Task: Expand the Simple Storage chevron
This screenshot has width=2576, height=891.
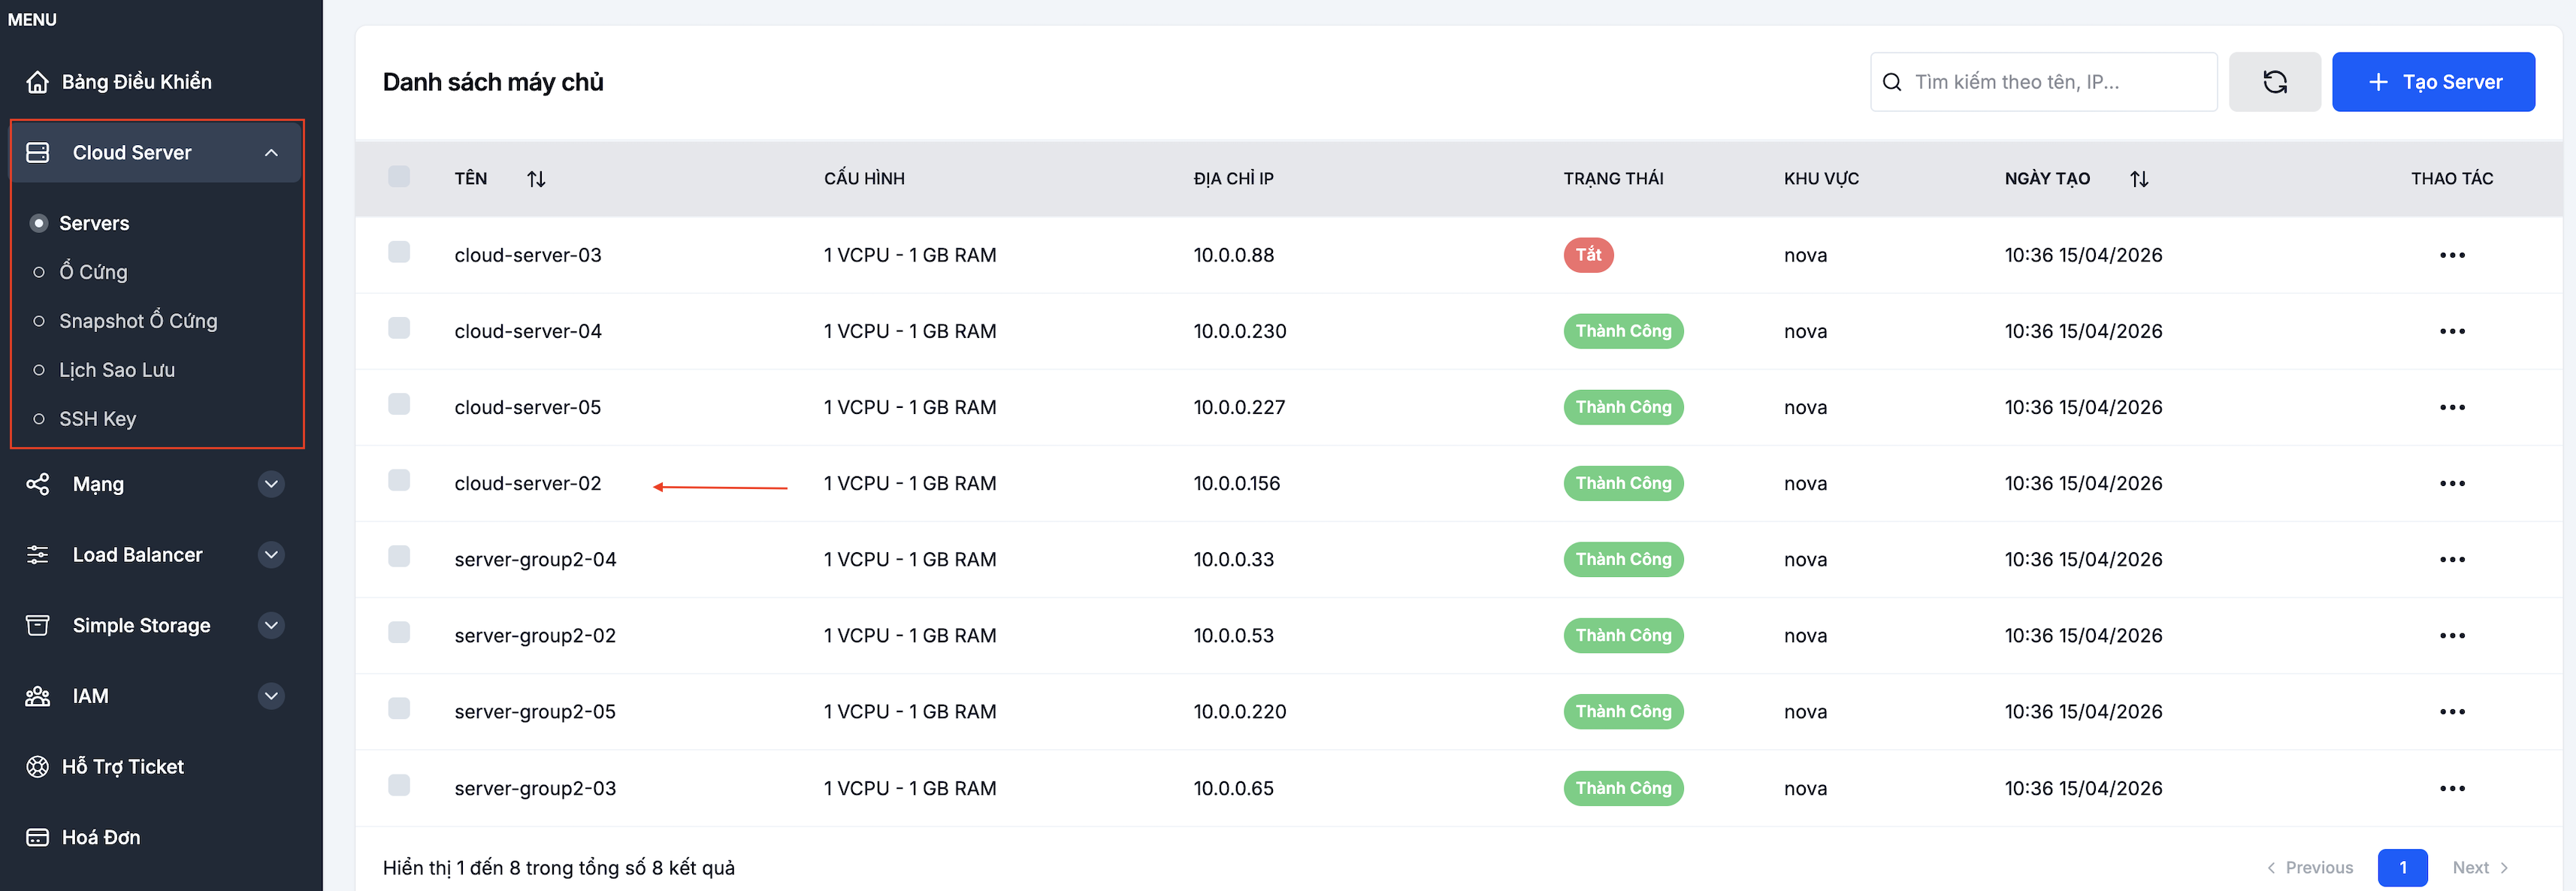Action: pyautogui.click(x=271, y=626)
